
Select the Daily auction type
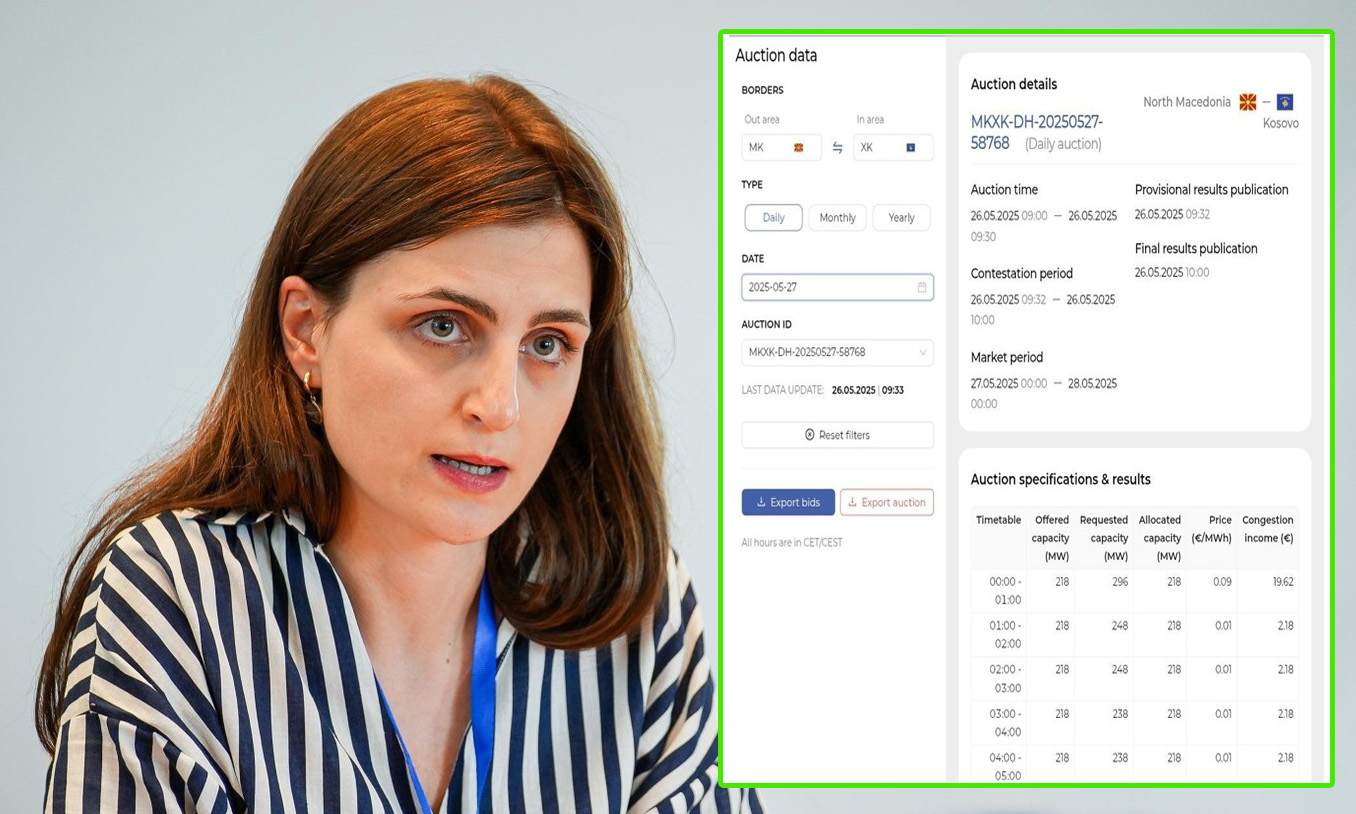tap(773, 218)
